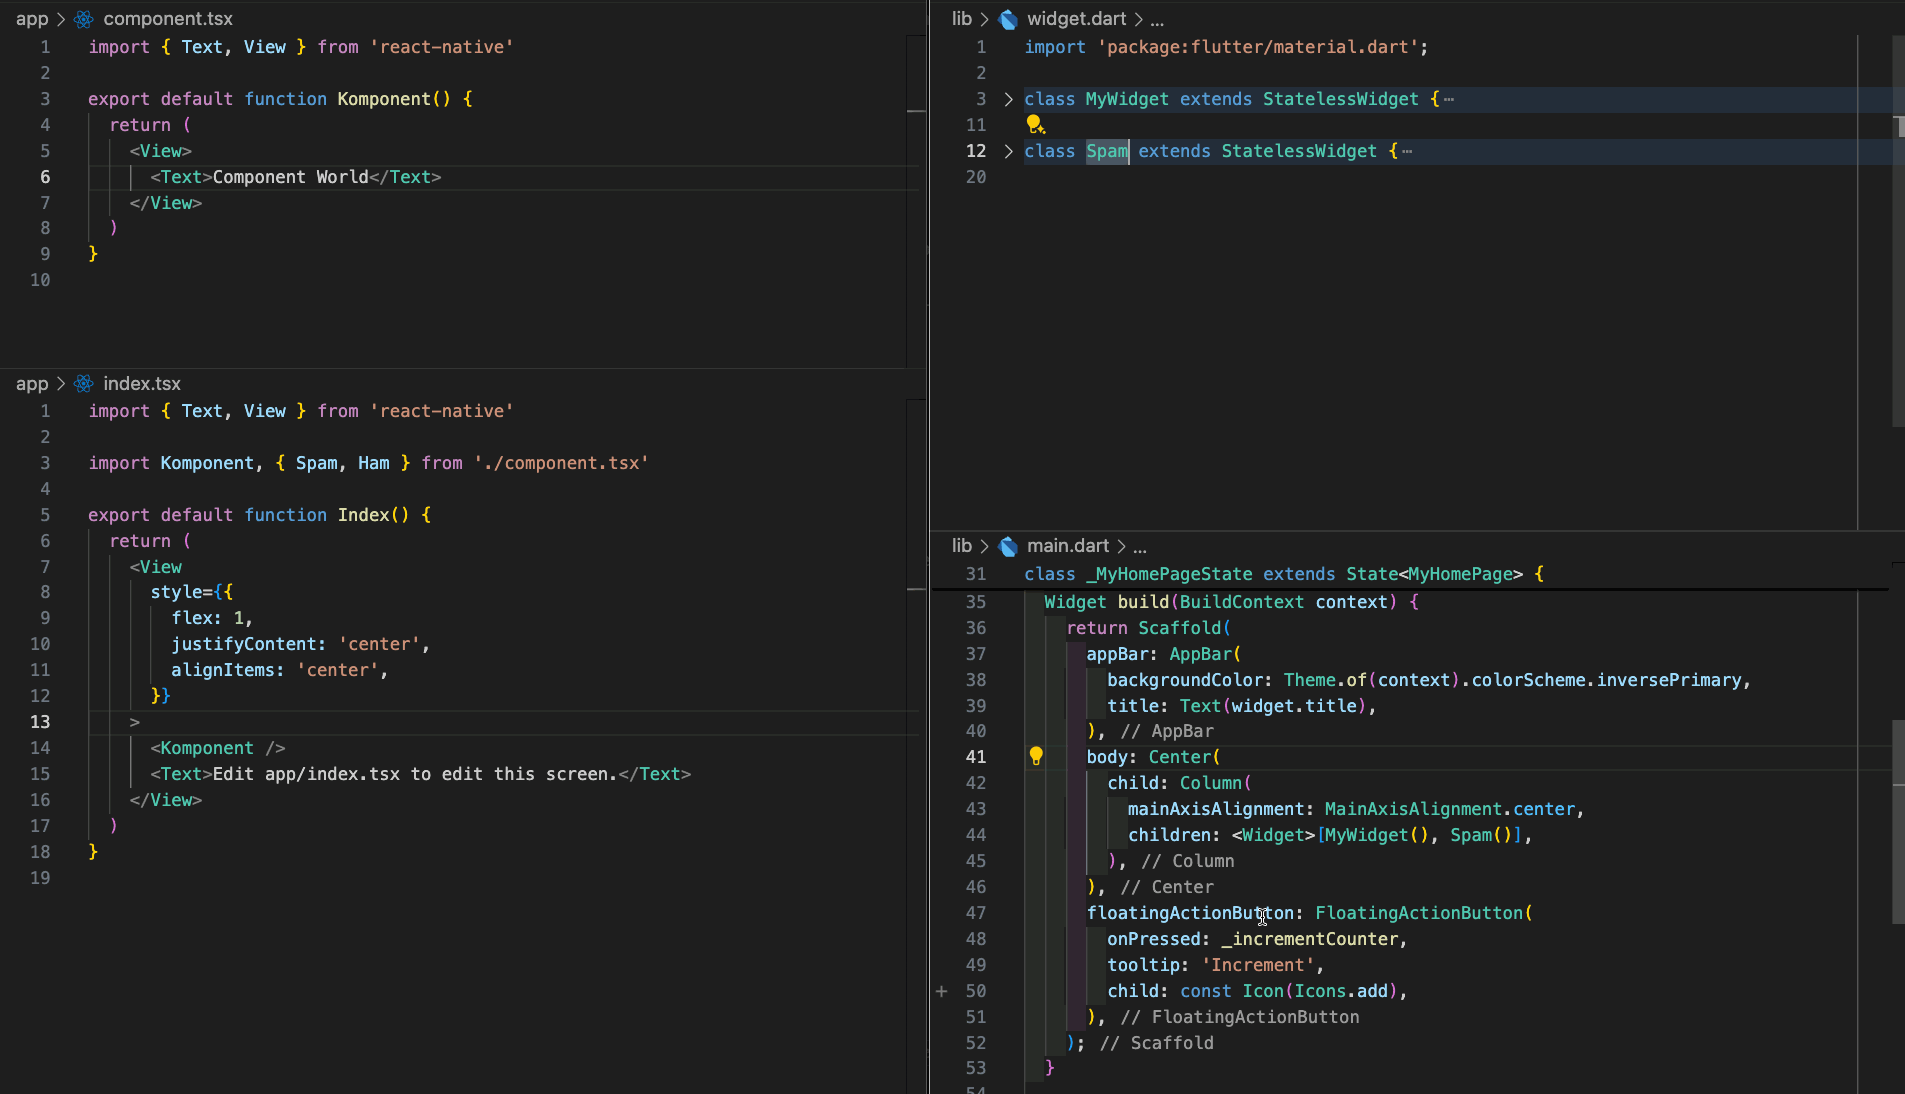Click inversePrimary on main.dart line 38
The height and width of the screenshot is (1094, 1905).
pyautogui.click(x=1669, y=680)
